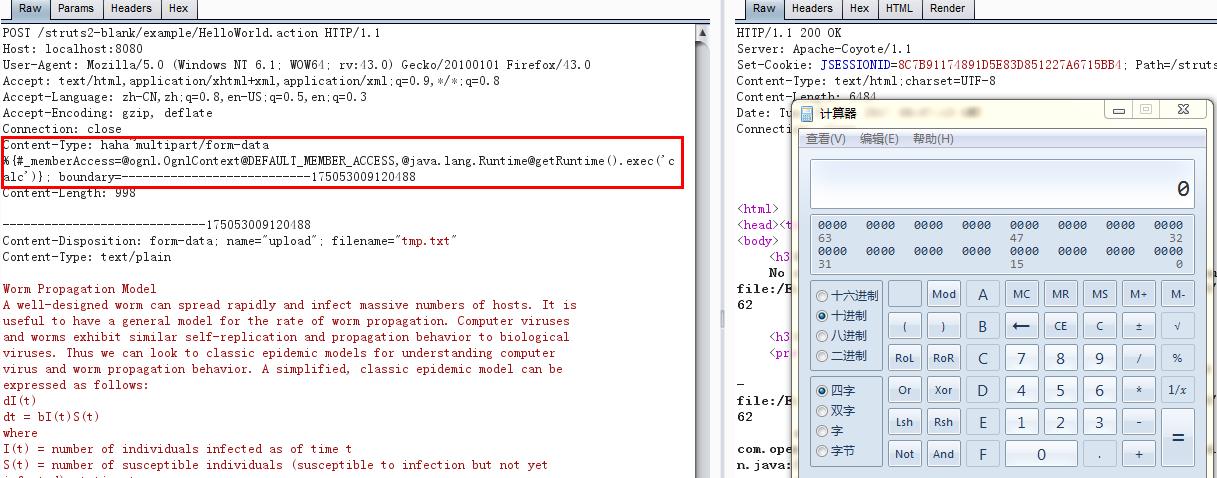
Task: Click the equals = key
Action: [1177, 438]
